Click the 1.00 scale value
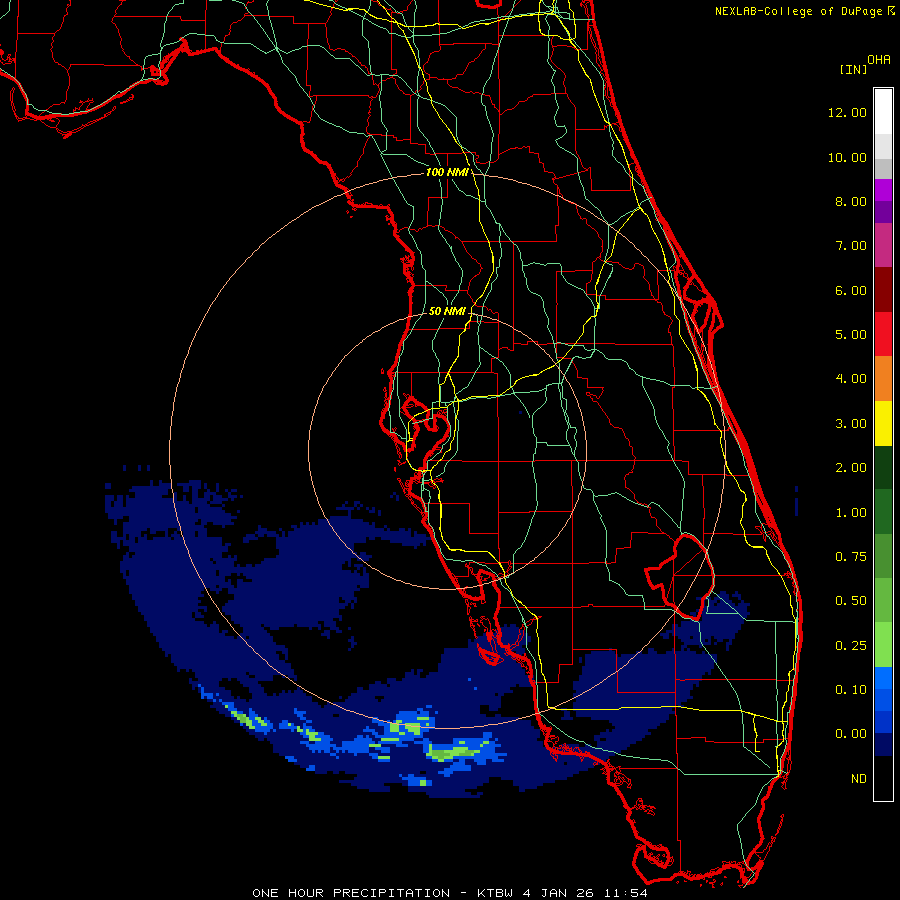This screenshot has height=900, width=900. coord(850,513)
